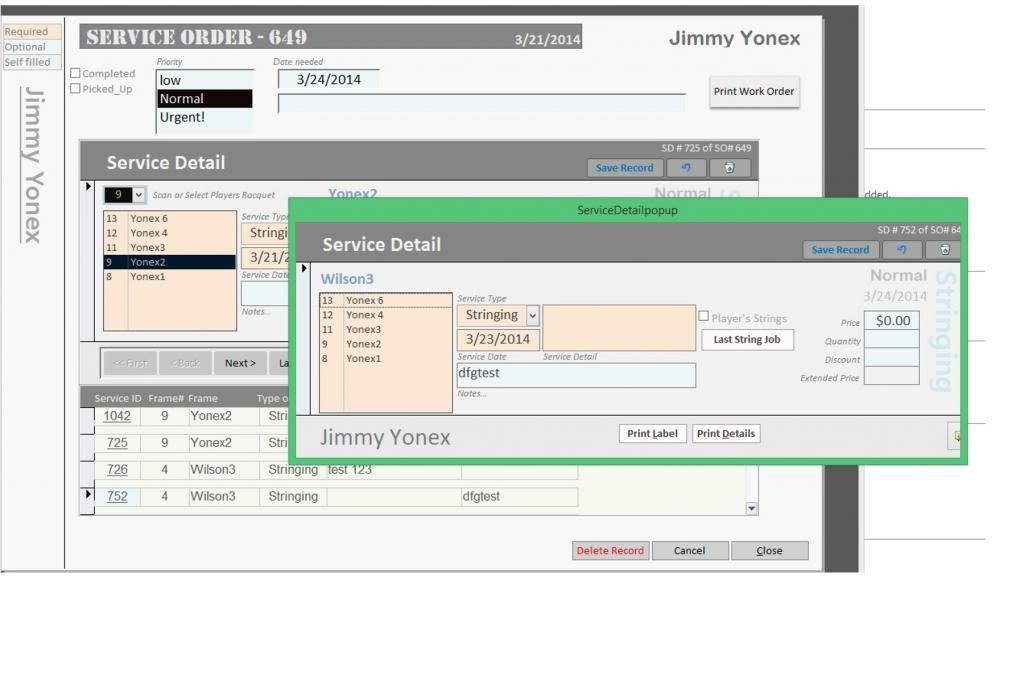
Task: Select Yonex1 in popup racquet list
Action: tap(385, 358)
